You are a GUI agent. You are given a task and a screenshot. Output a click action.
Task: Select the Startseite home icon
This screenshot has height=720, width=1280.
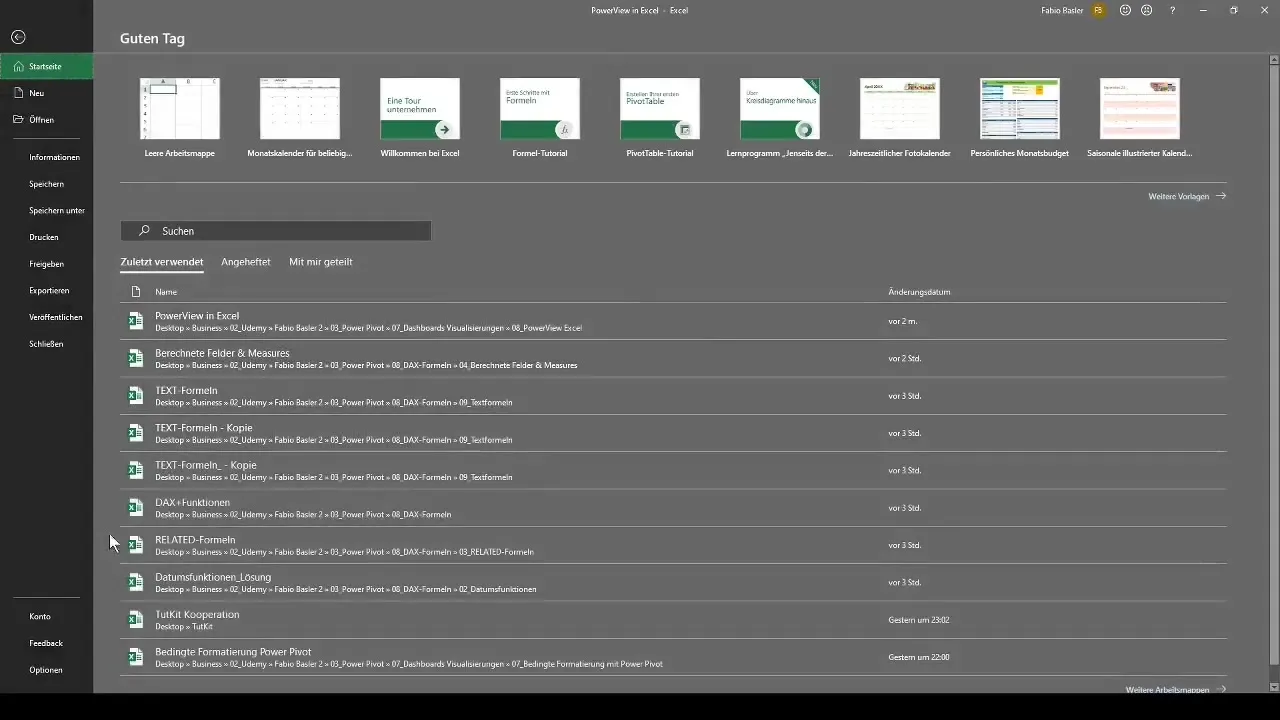coord(19,66)
